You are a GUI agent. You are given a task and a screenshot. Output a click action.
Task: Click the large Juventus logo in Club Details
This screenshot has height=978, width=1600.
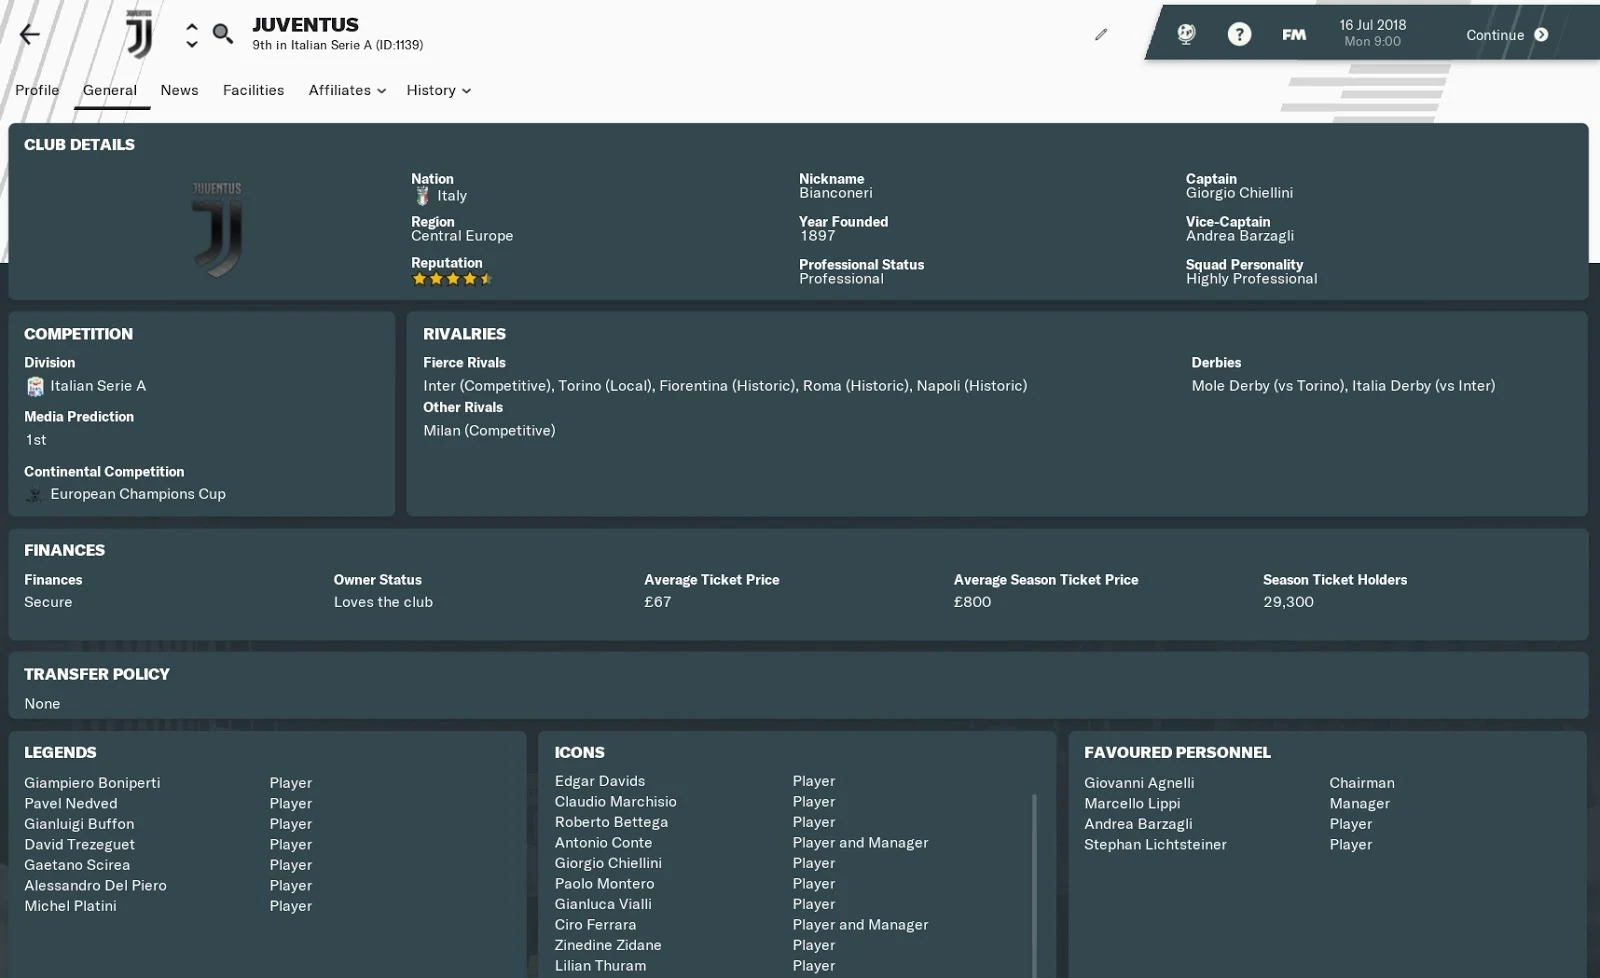tap(217, 229)
